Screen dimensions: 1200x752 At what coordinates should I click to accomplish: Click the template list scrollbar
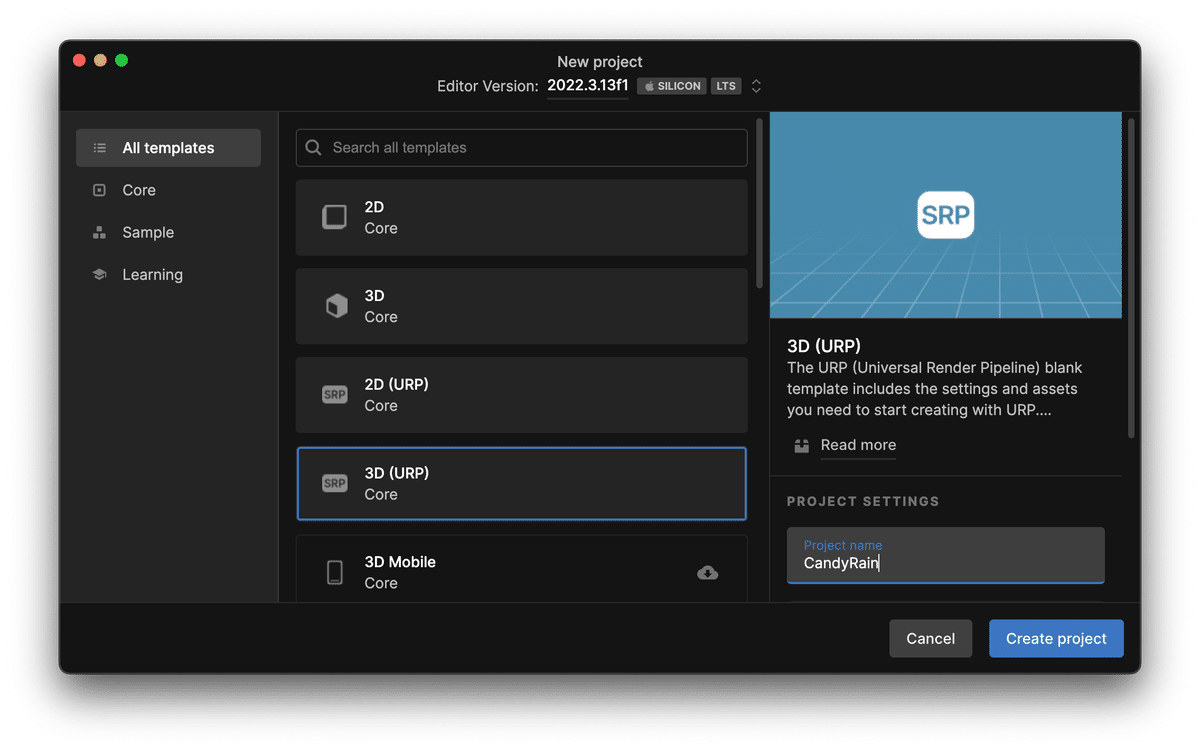point(760,204)
